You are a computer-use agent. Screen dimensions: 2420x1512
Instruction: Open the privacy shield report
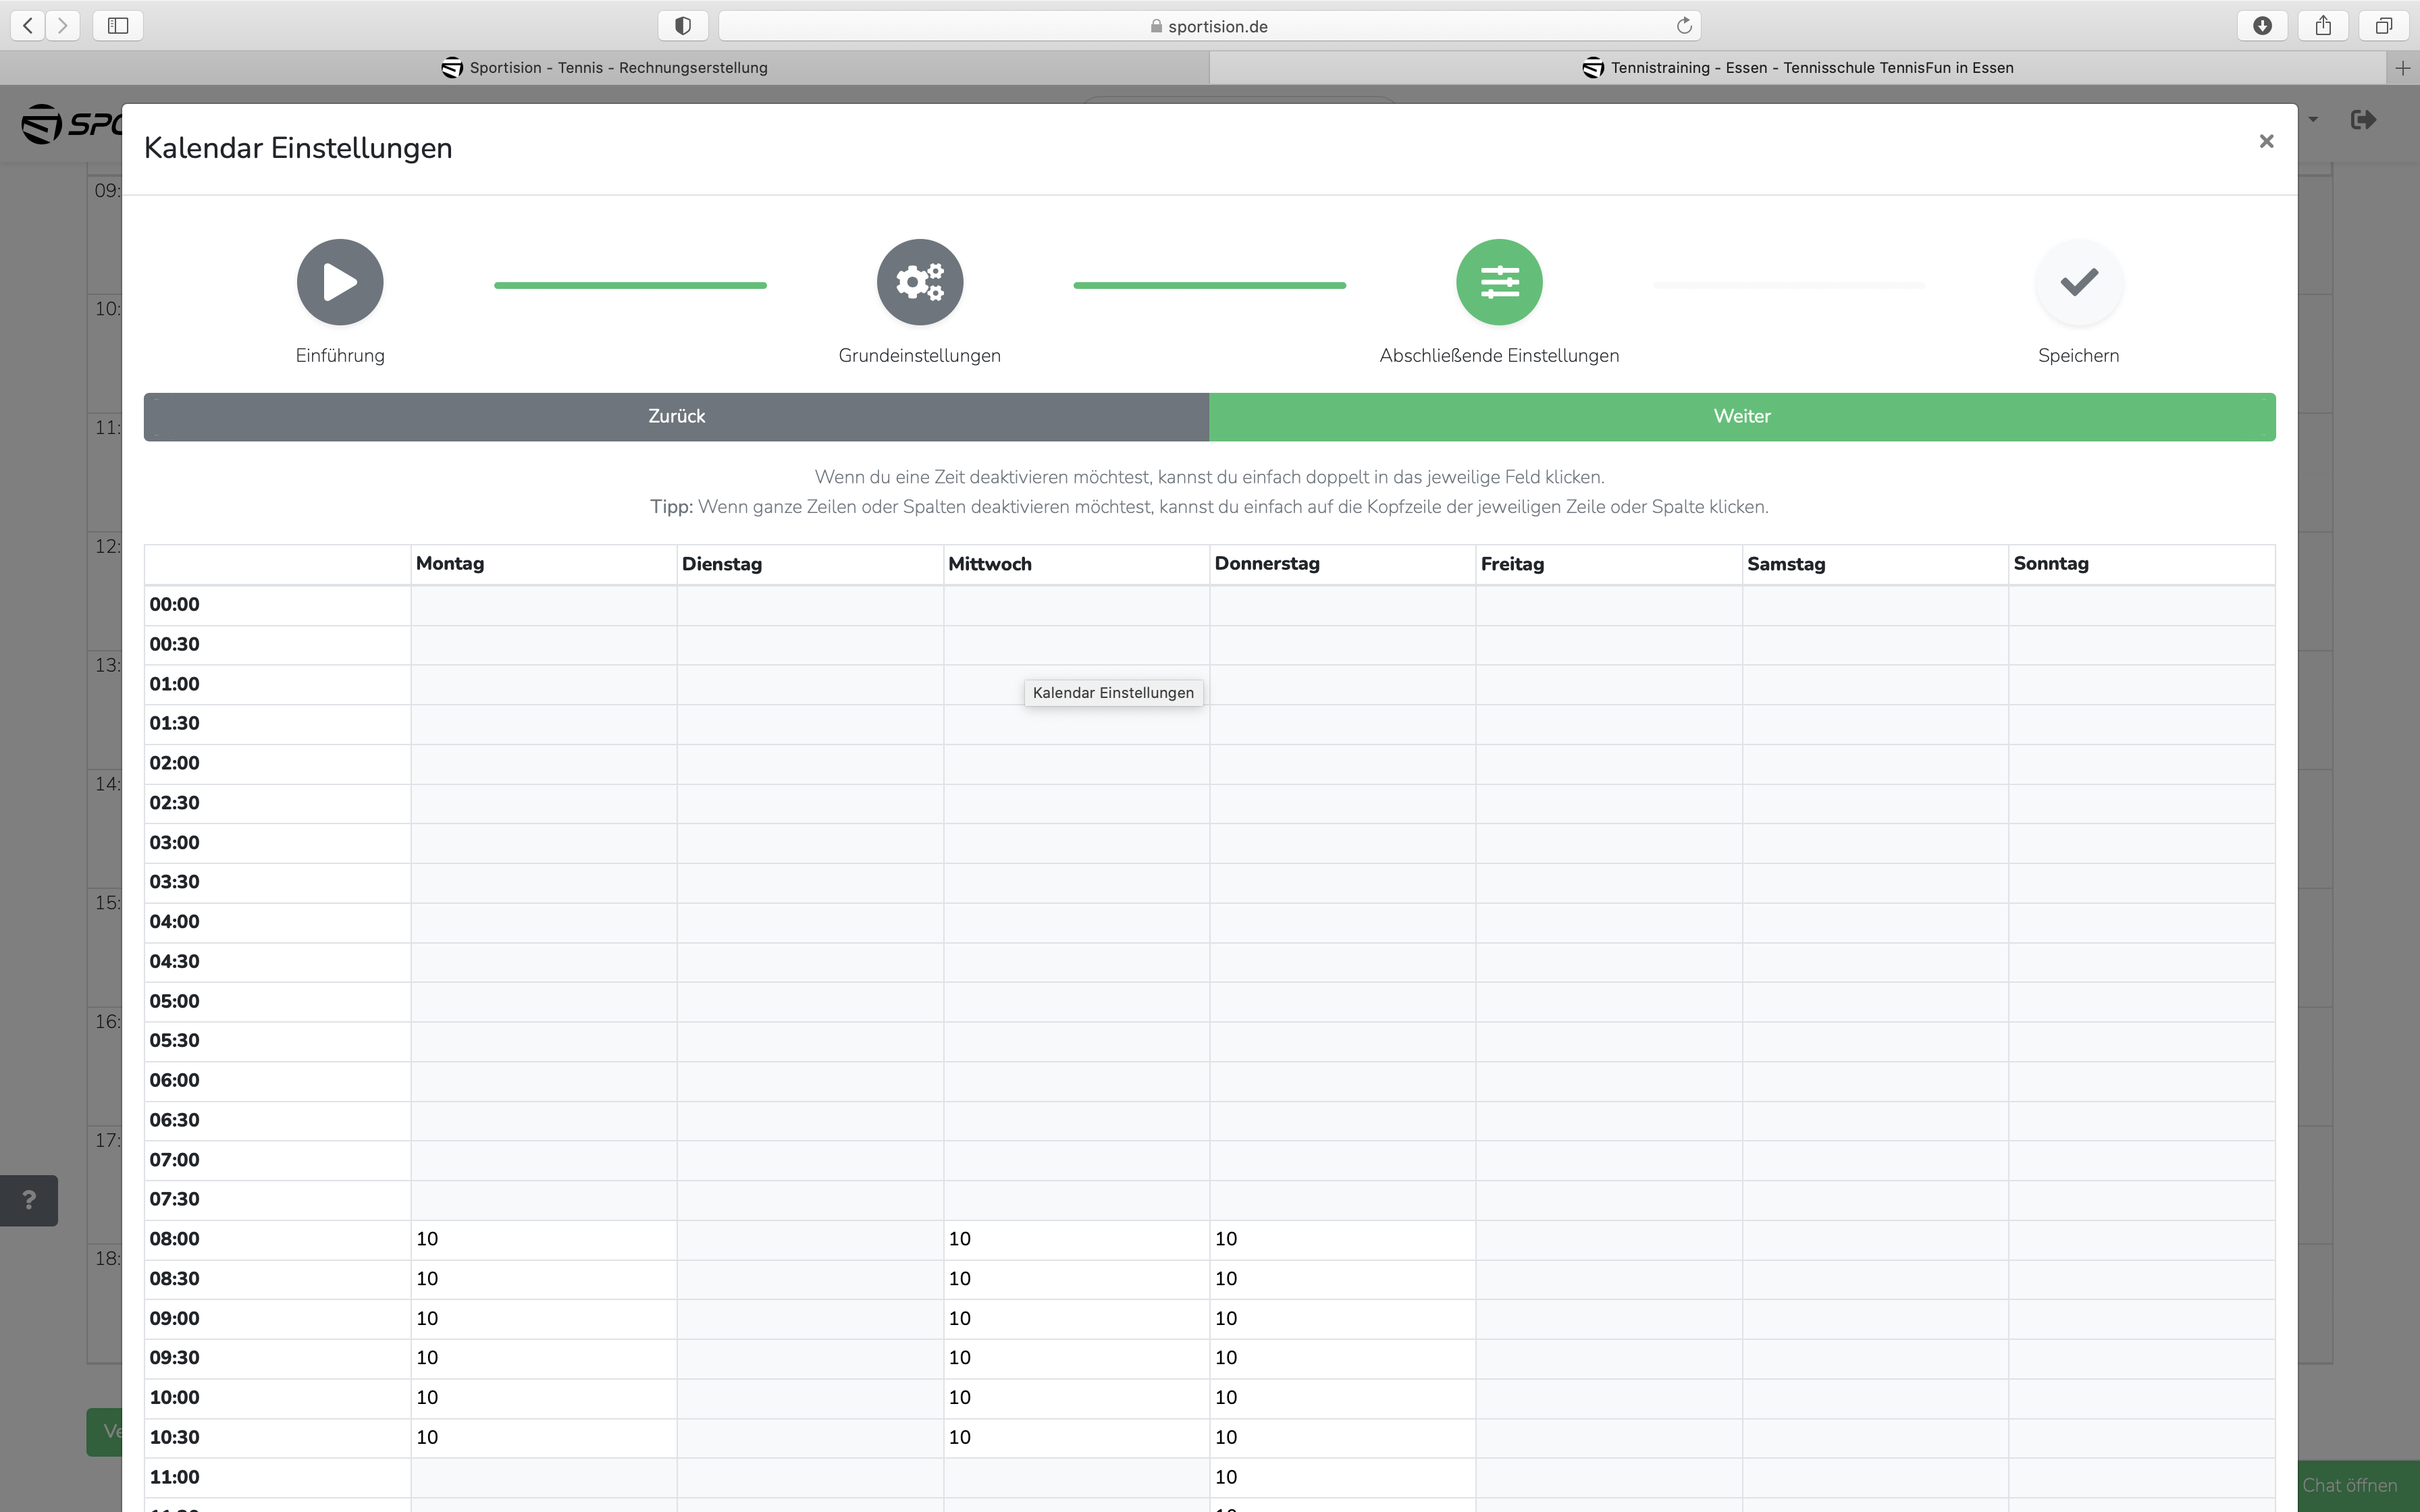(x=683, y=26)
